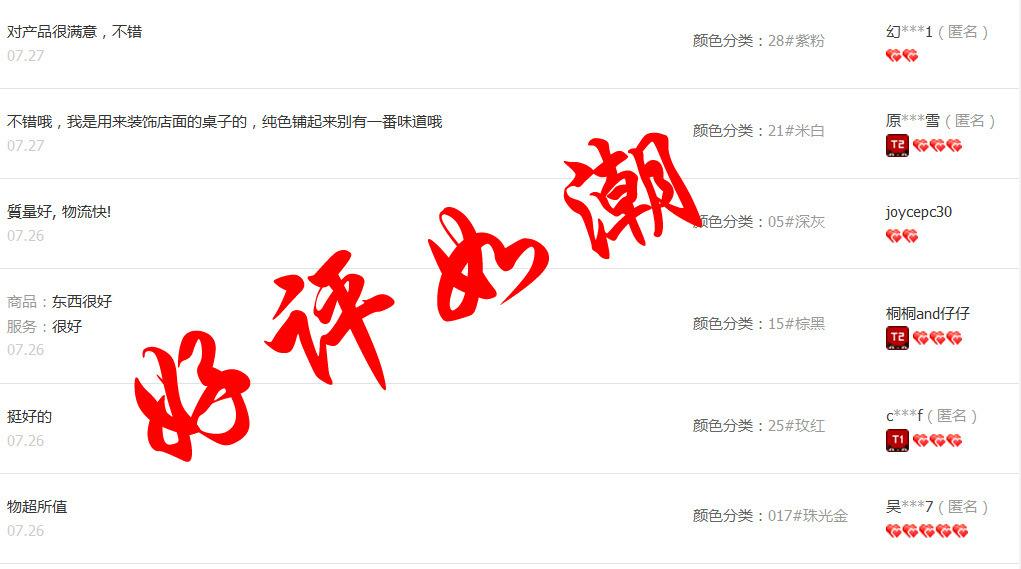Click T2 badge under 桐桐and仔仔
This screenshot has height=569, width=1021.
tap(897, 338)
